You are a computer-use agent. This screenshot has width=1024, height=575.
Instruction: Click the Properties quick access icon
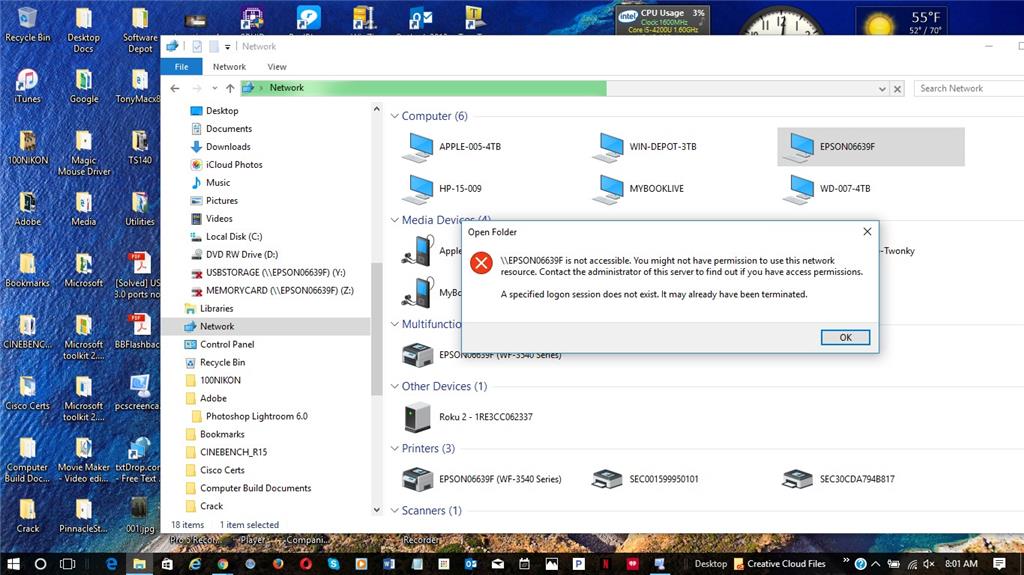(197, 46)
